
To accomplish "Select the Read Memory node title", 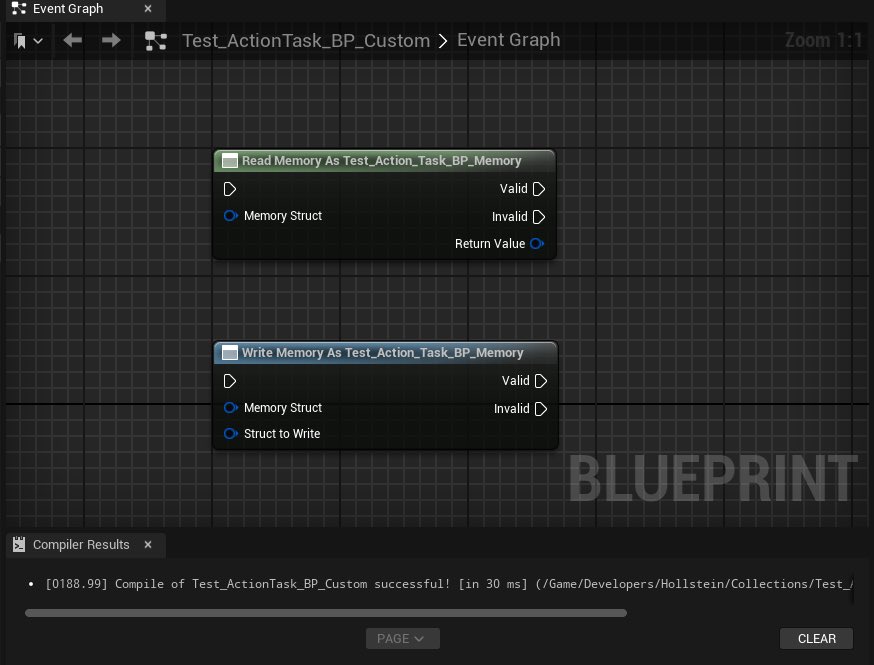I will [x=381, y=161].
